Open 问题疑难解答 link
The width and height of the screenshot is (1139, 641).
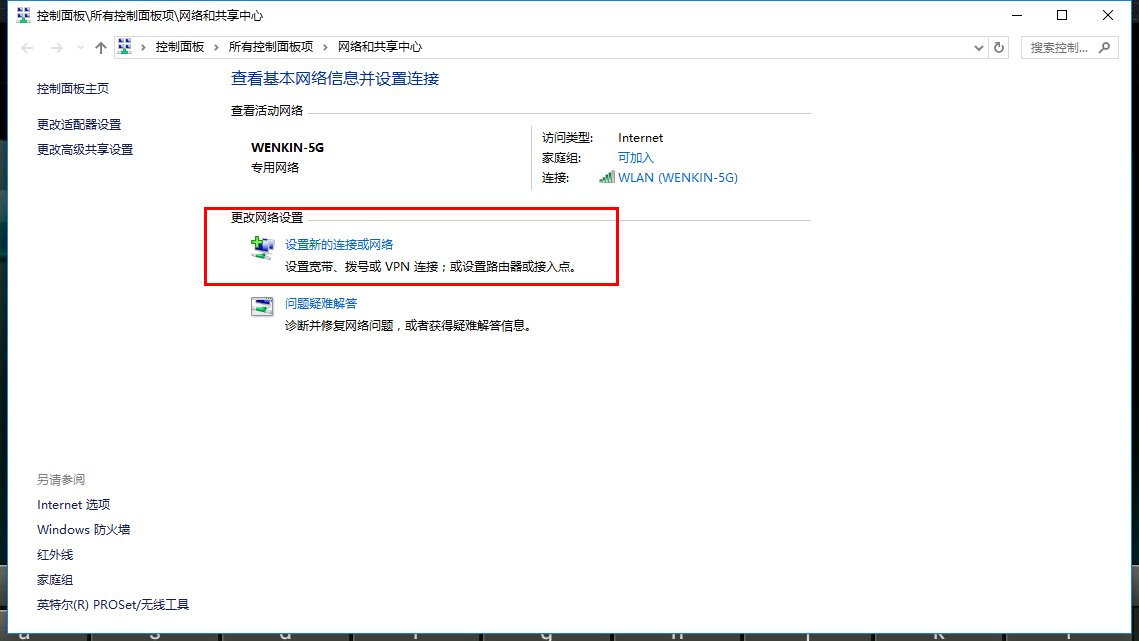(320, 303)
